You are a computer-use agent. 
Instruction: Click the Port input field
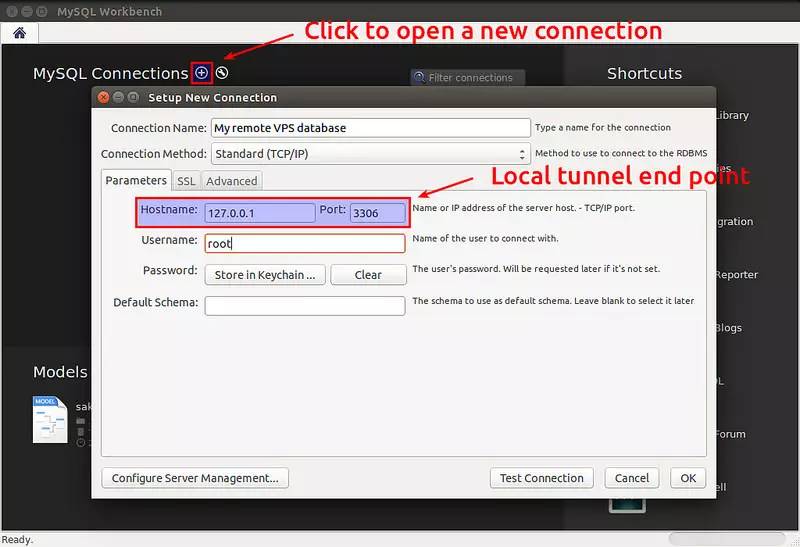(x=378, y=213)
